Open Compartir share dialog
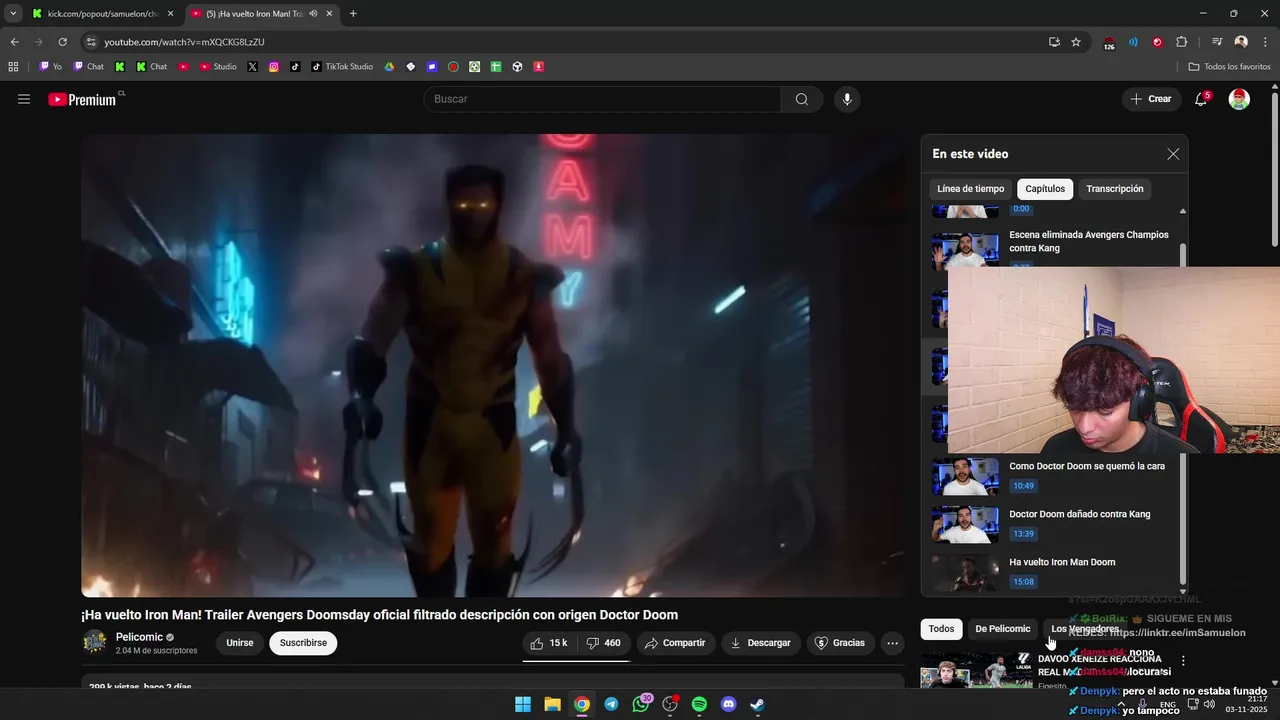Screen dimensions: 1280x720 point(675,643)
